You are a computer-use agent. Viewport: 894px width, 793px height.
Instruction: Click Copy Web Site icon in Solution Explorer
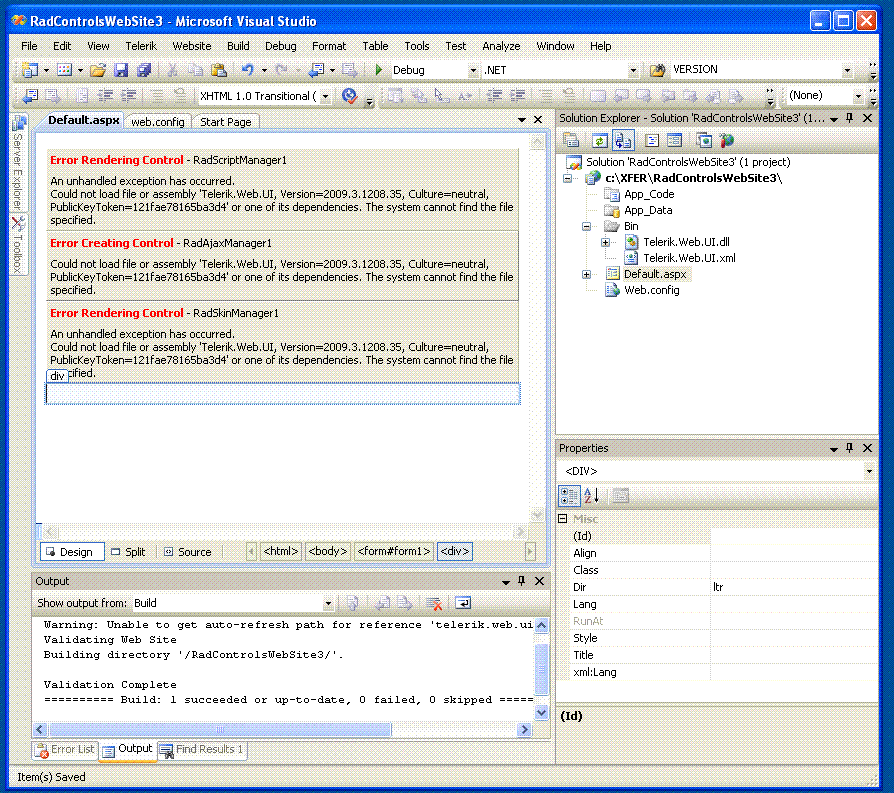tap(704, 140)
